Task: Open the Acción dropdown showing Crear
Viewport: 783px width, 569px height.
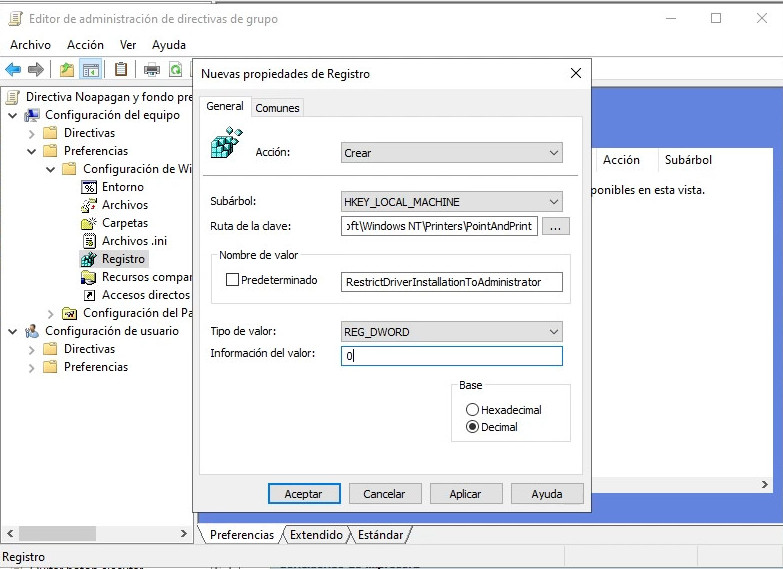Action: (x=452, y=153)
